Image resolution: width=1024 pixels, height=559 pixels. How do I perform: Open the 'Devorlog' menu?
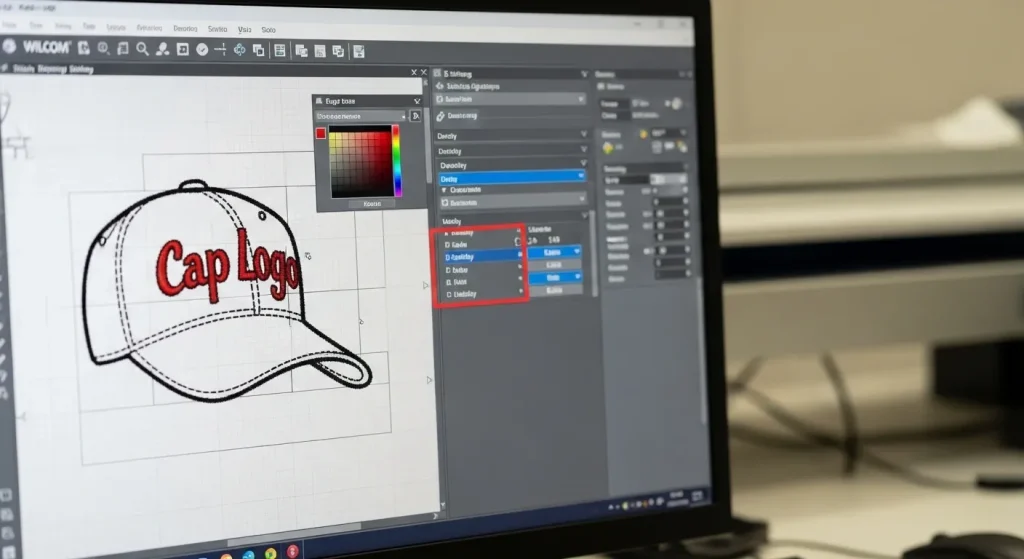(x=185, y=29)
